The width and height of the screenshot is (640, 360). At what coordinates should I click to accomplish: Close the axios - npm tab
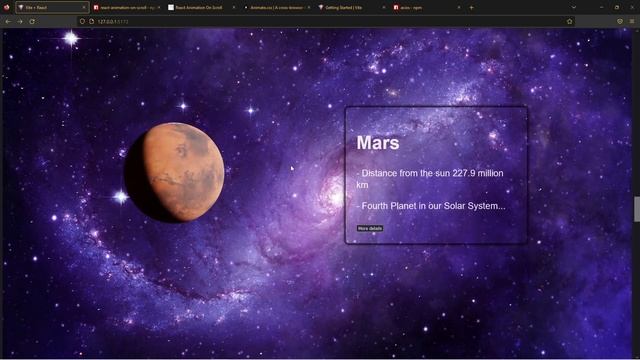coord(459,7)
